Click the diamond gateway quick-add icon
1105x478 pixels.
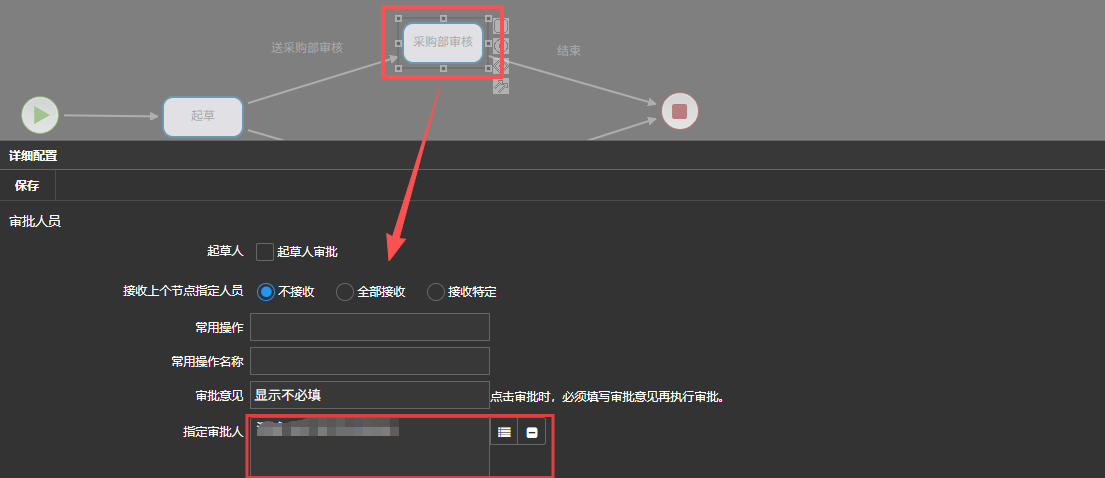[x=501, y=66]
